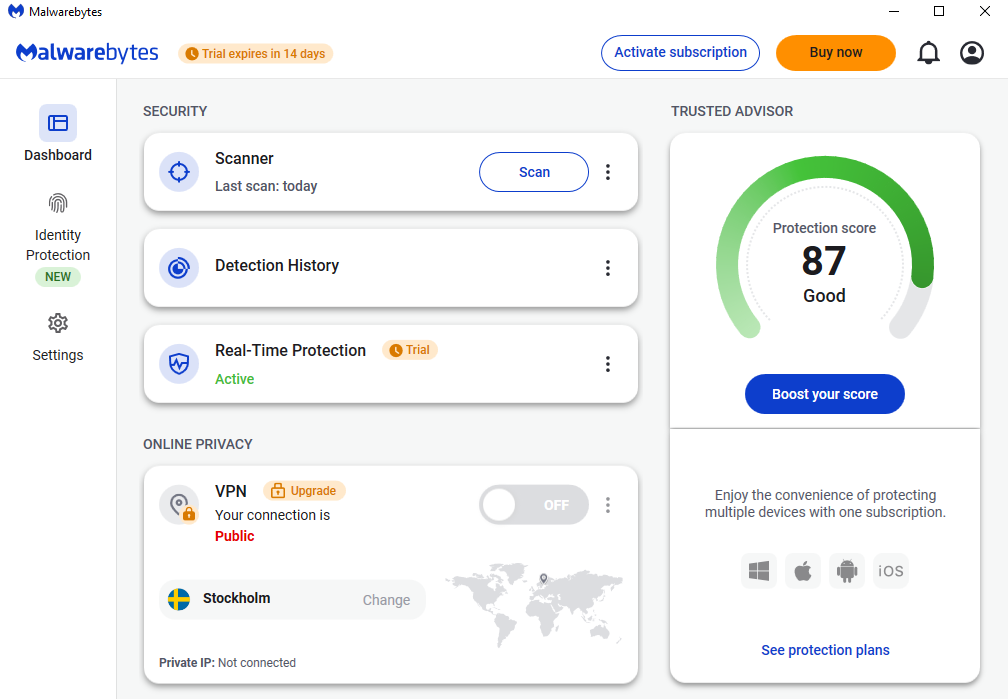Screen dimensions: 1008x699
Task: Turn on the VPN toggle switch
Action: tap(534, 505)
